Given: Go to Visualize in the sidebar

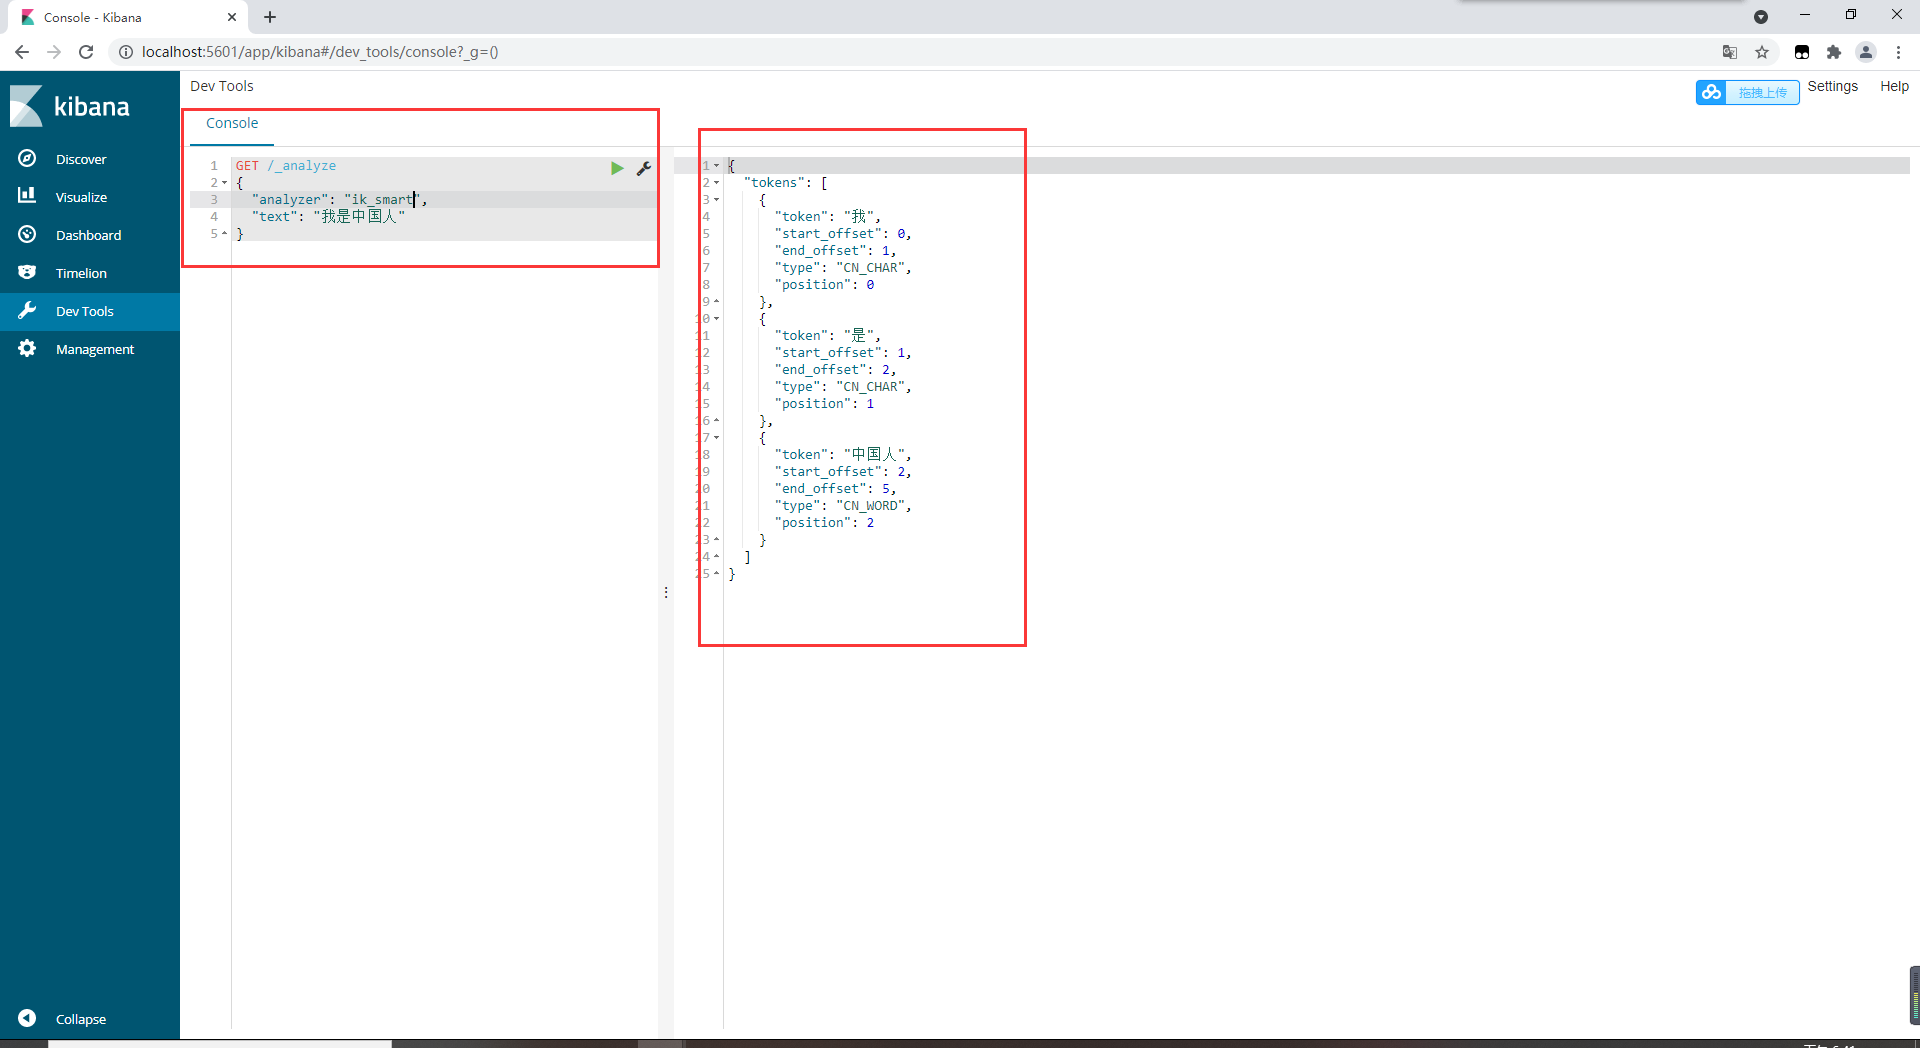Looking at the screenshot, I should (81, 197).
